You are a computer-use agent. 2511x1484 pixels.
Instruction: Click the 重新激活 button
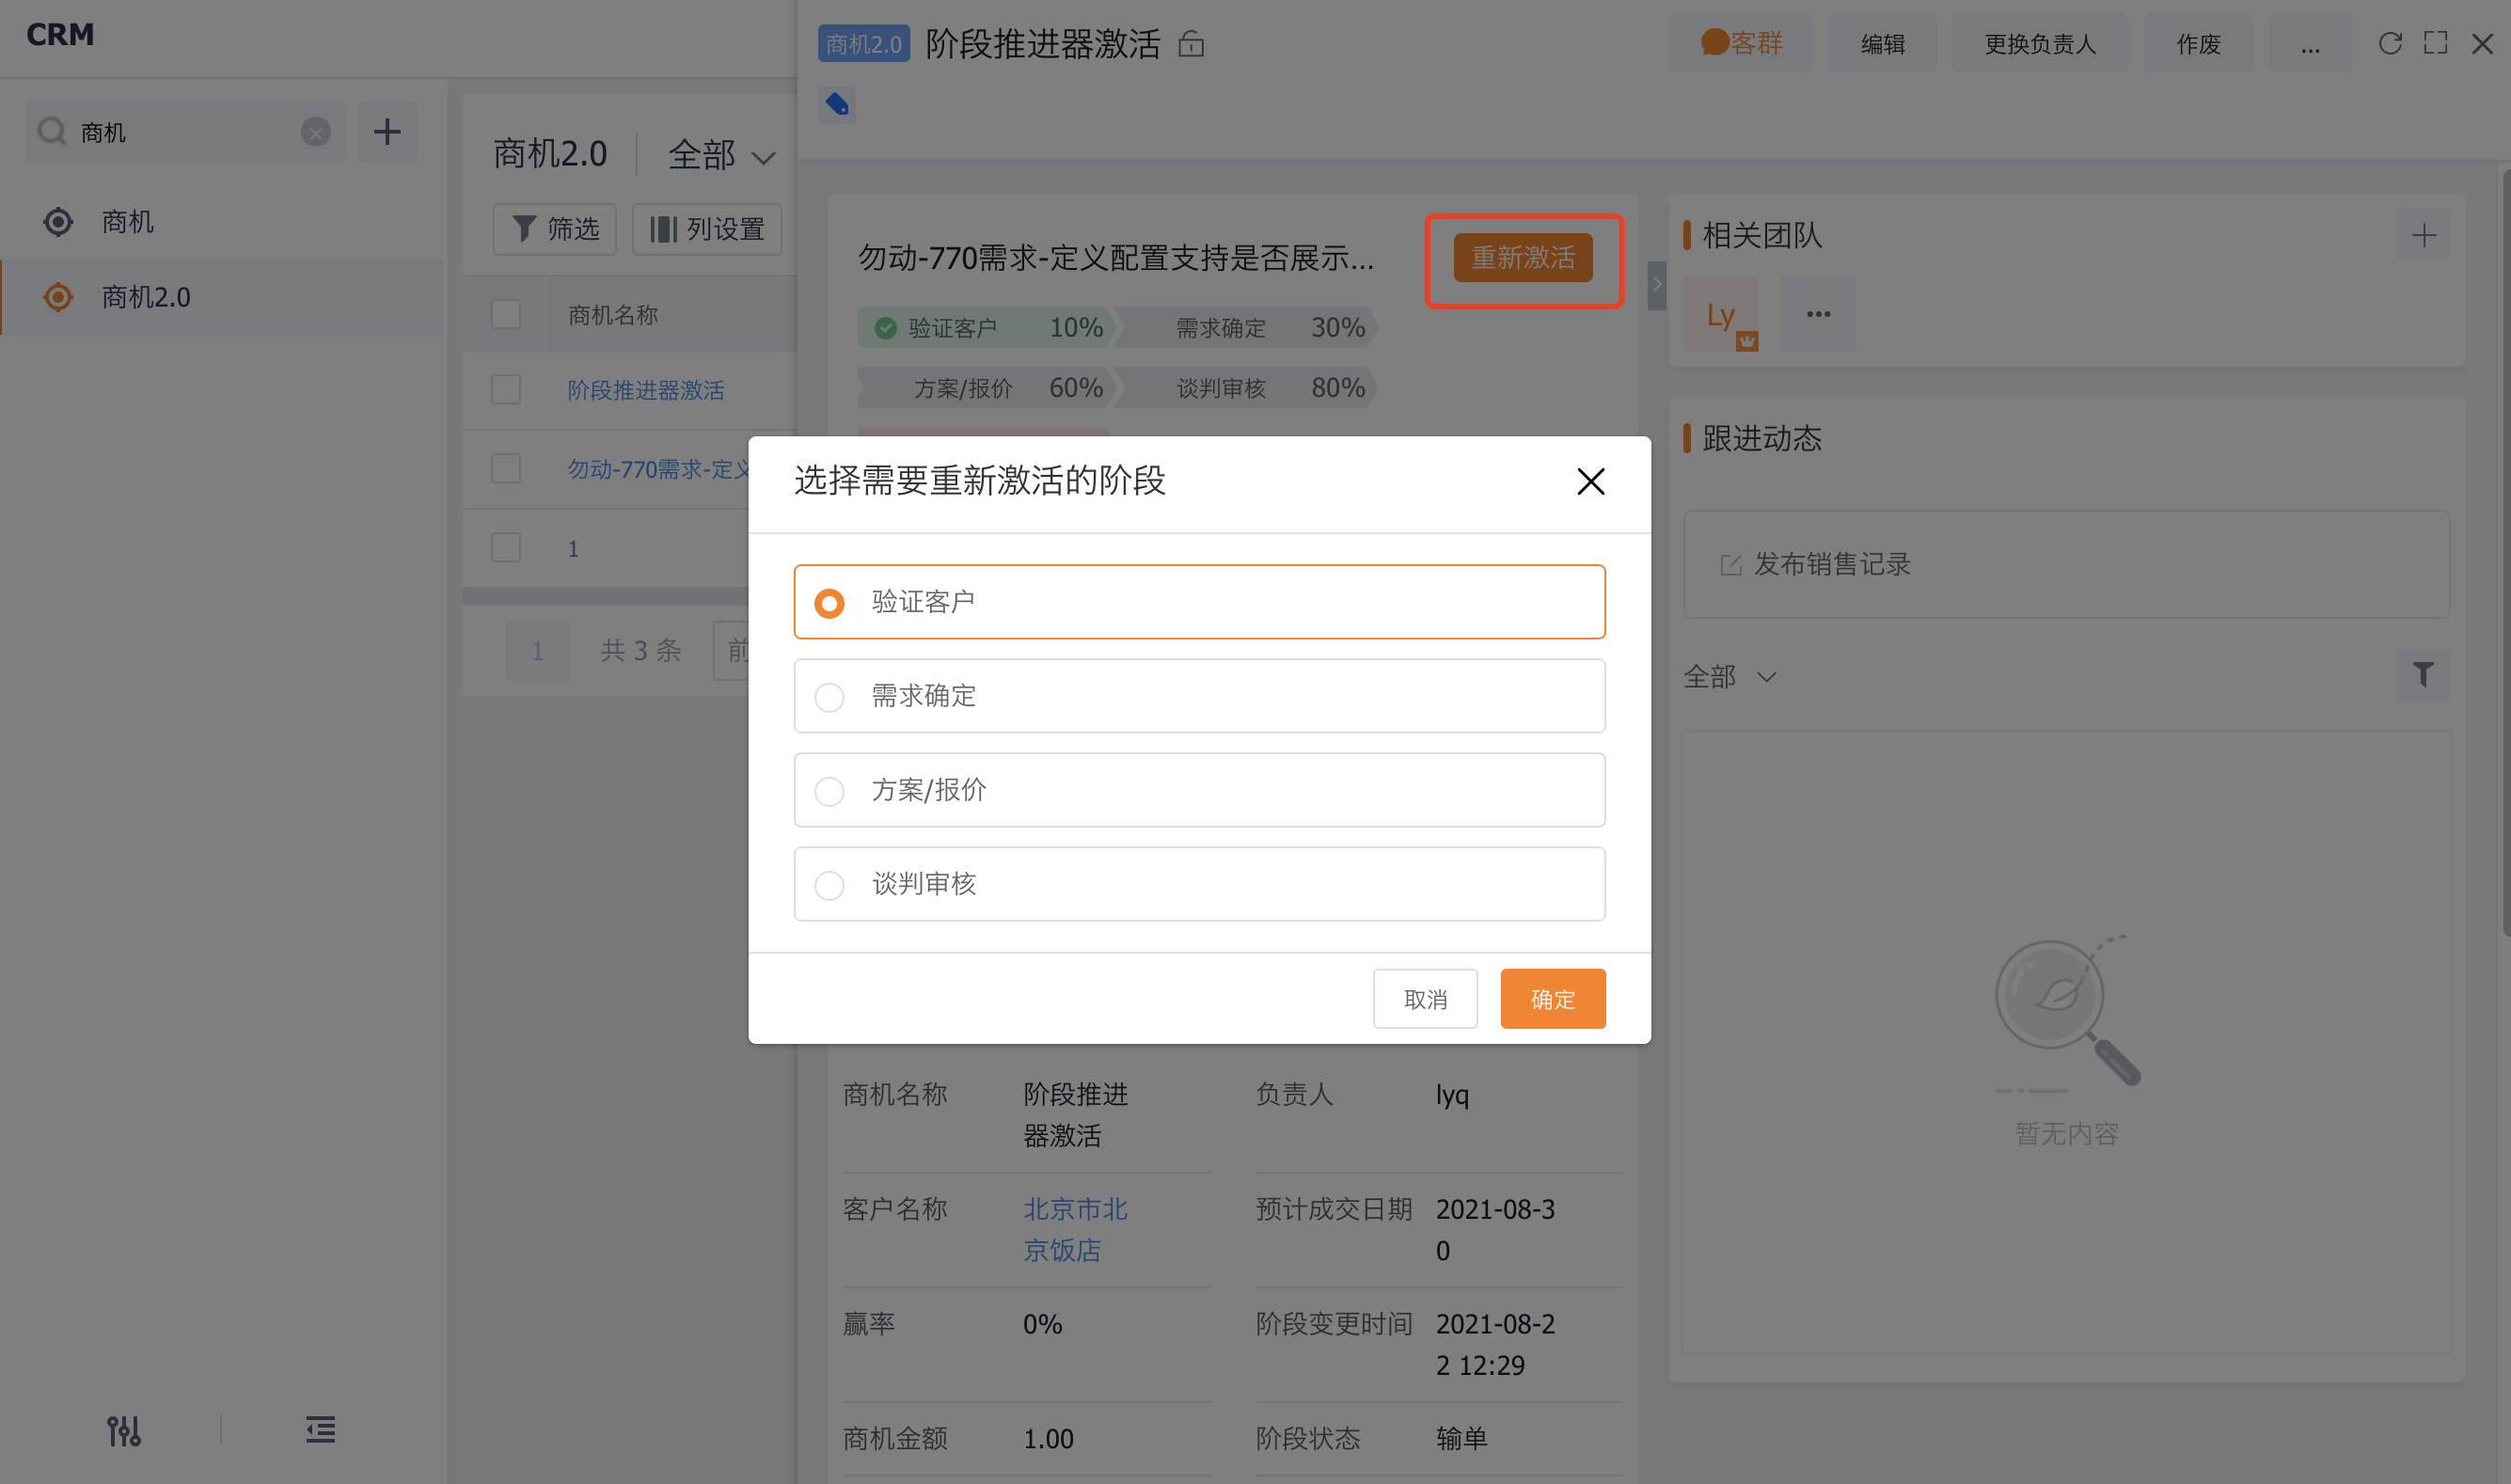pos(1522,258)
